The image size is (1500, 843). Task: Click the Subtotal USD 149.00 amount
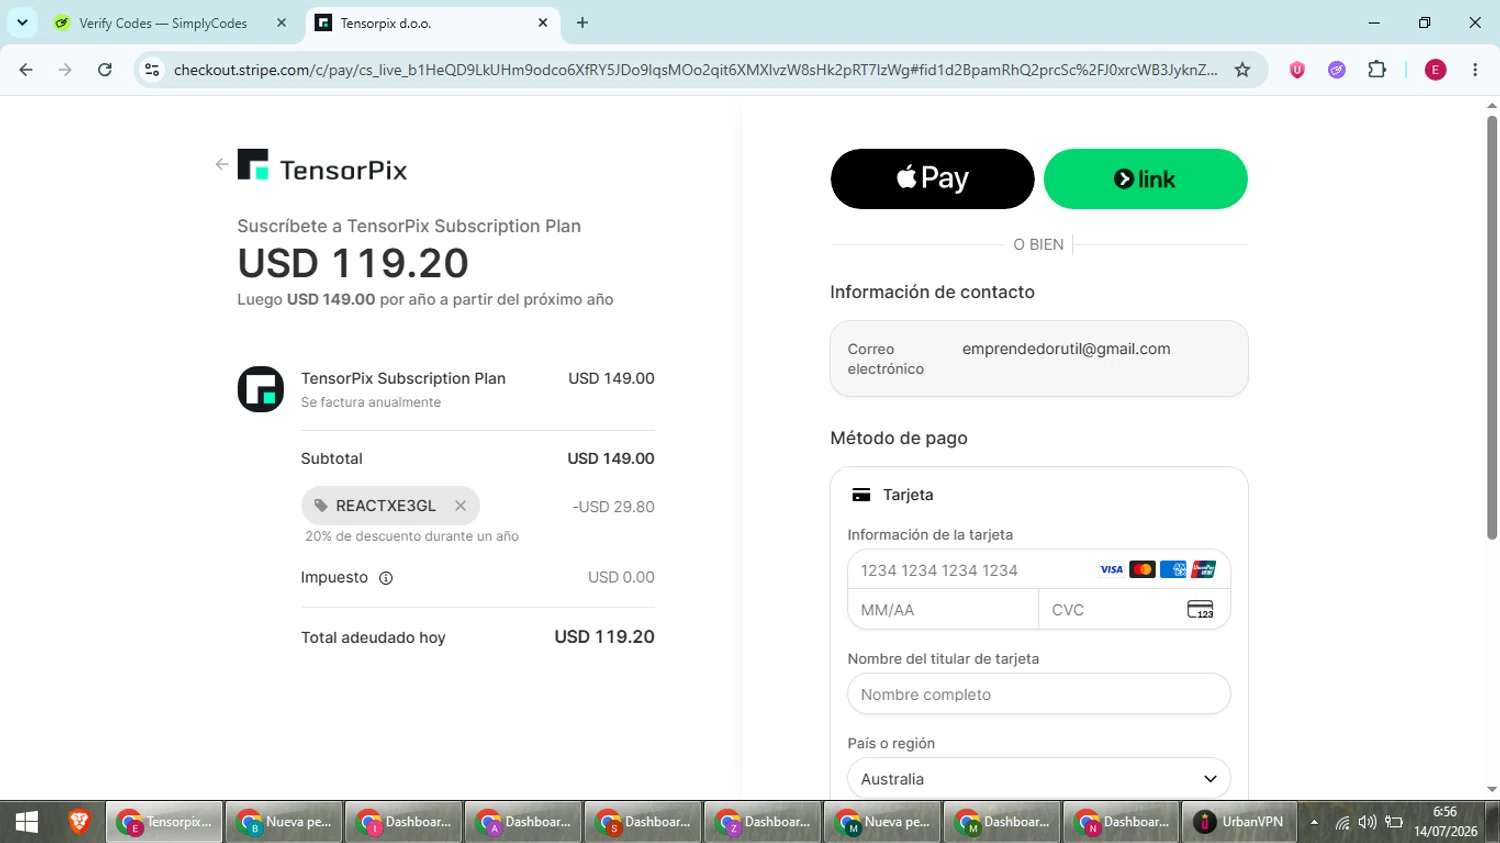610,459
